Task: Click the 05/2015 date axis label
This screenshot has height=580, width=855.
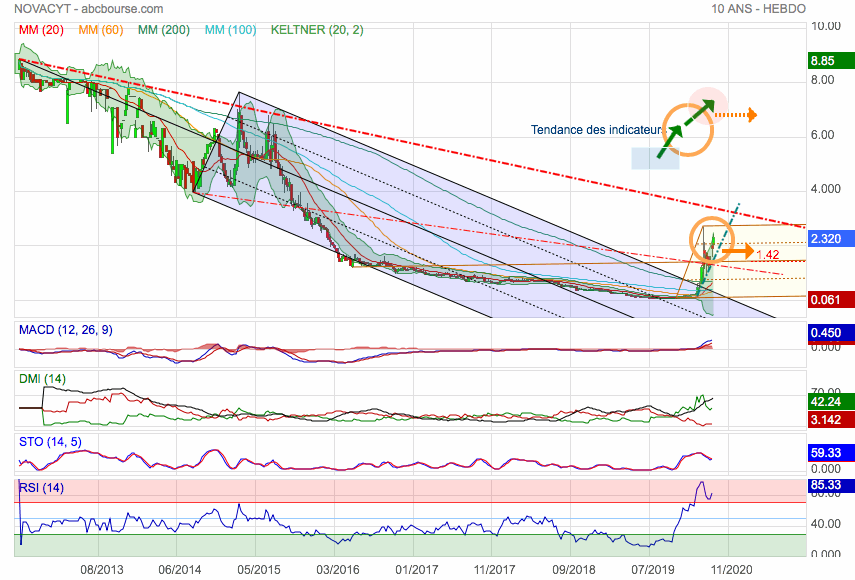Action: tap(259, 570)
